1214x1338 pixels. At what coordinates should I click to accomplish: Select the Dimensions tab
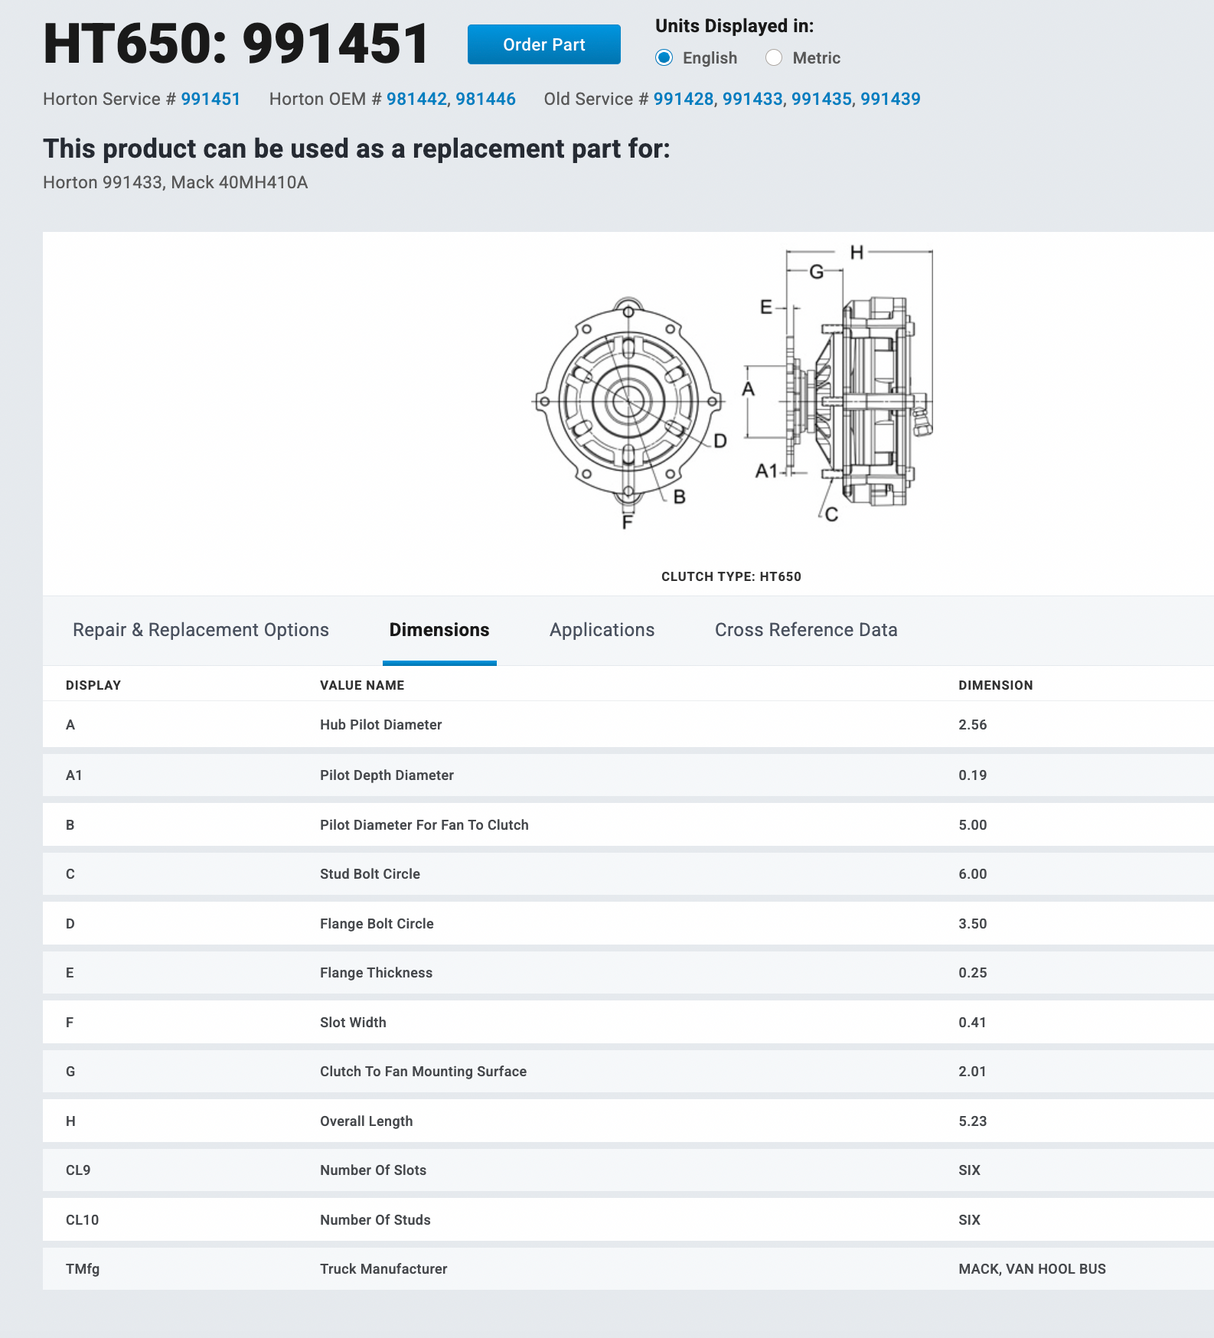439,630
